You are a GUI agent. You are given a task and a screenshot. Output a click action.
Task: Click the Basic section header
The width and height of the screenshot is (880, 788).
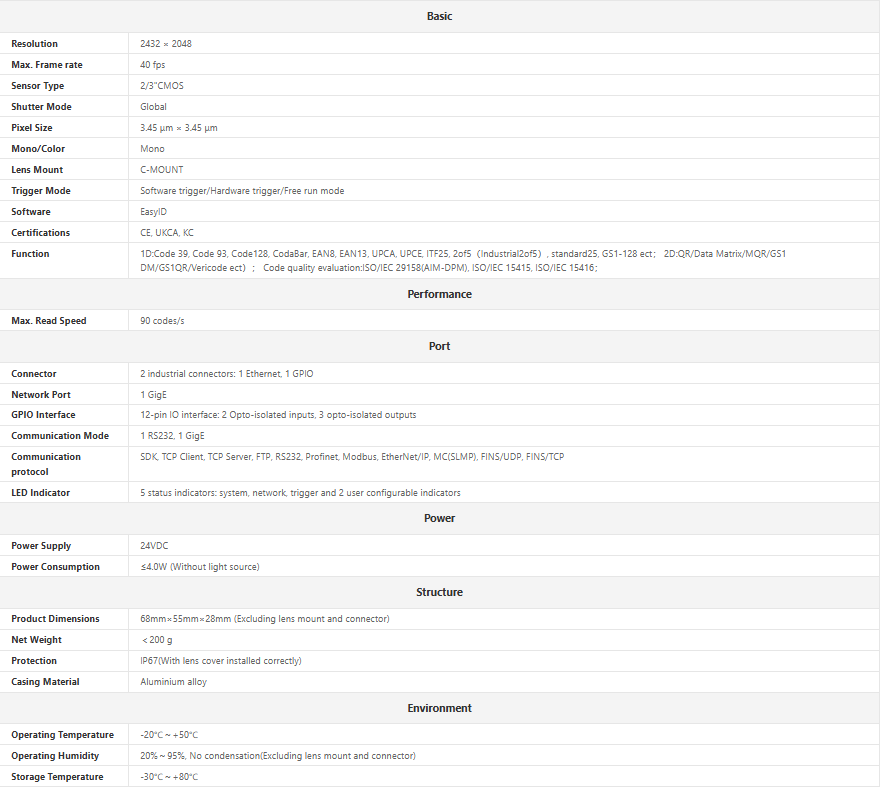click(439, 16)
